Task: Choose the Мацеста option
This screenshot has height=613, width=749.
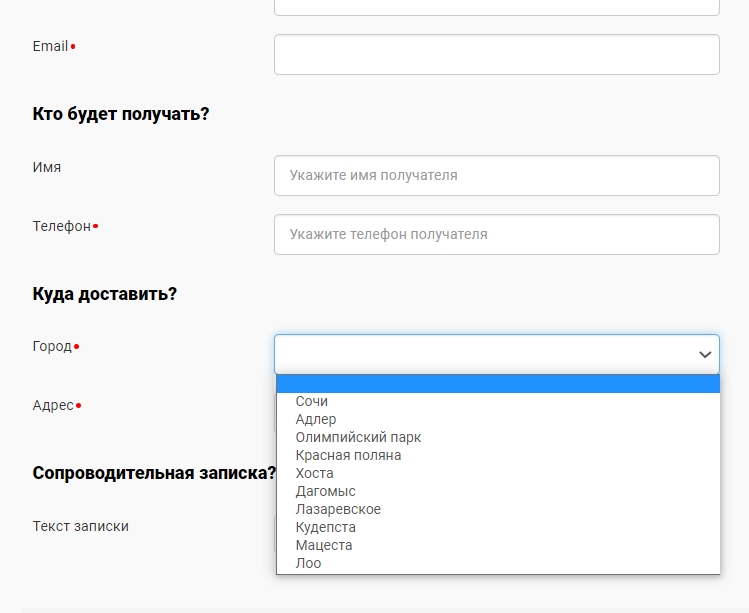Action: pos(324,545)
